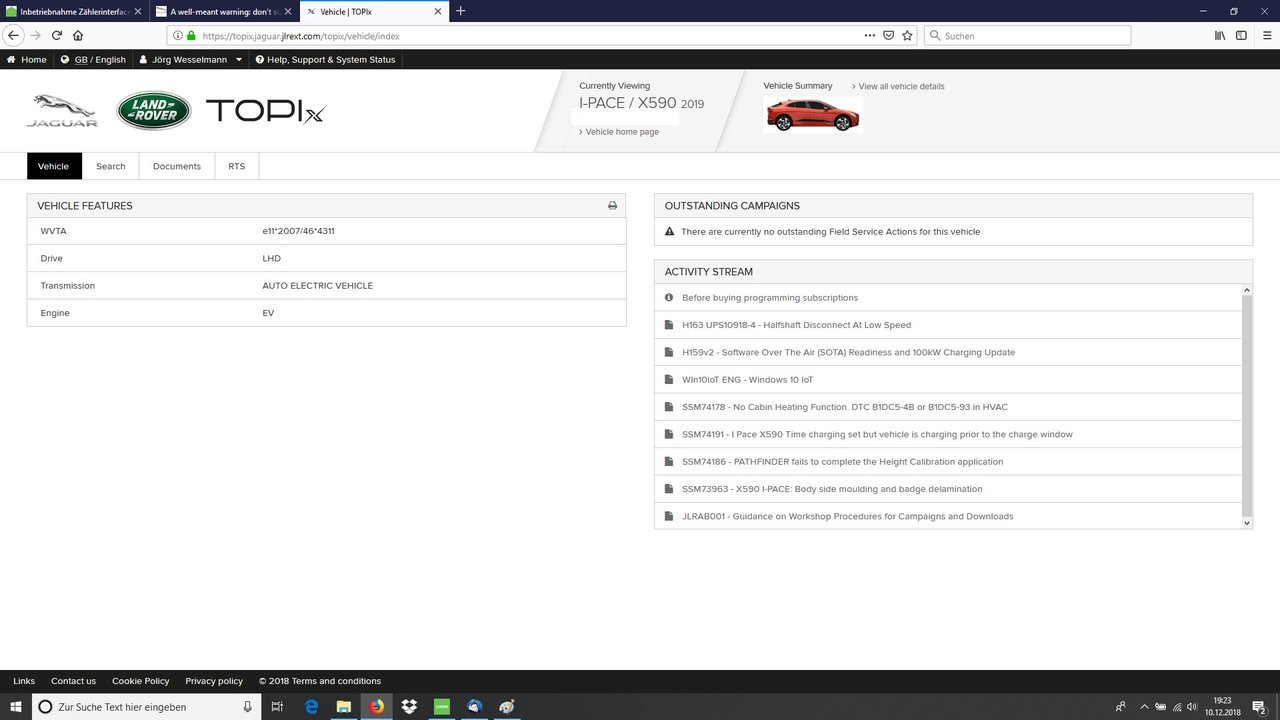The width and height of the screenshot is (1280, 720).
Task: Open Win10IoT ENG document
Action: click(748, 380)
